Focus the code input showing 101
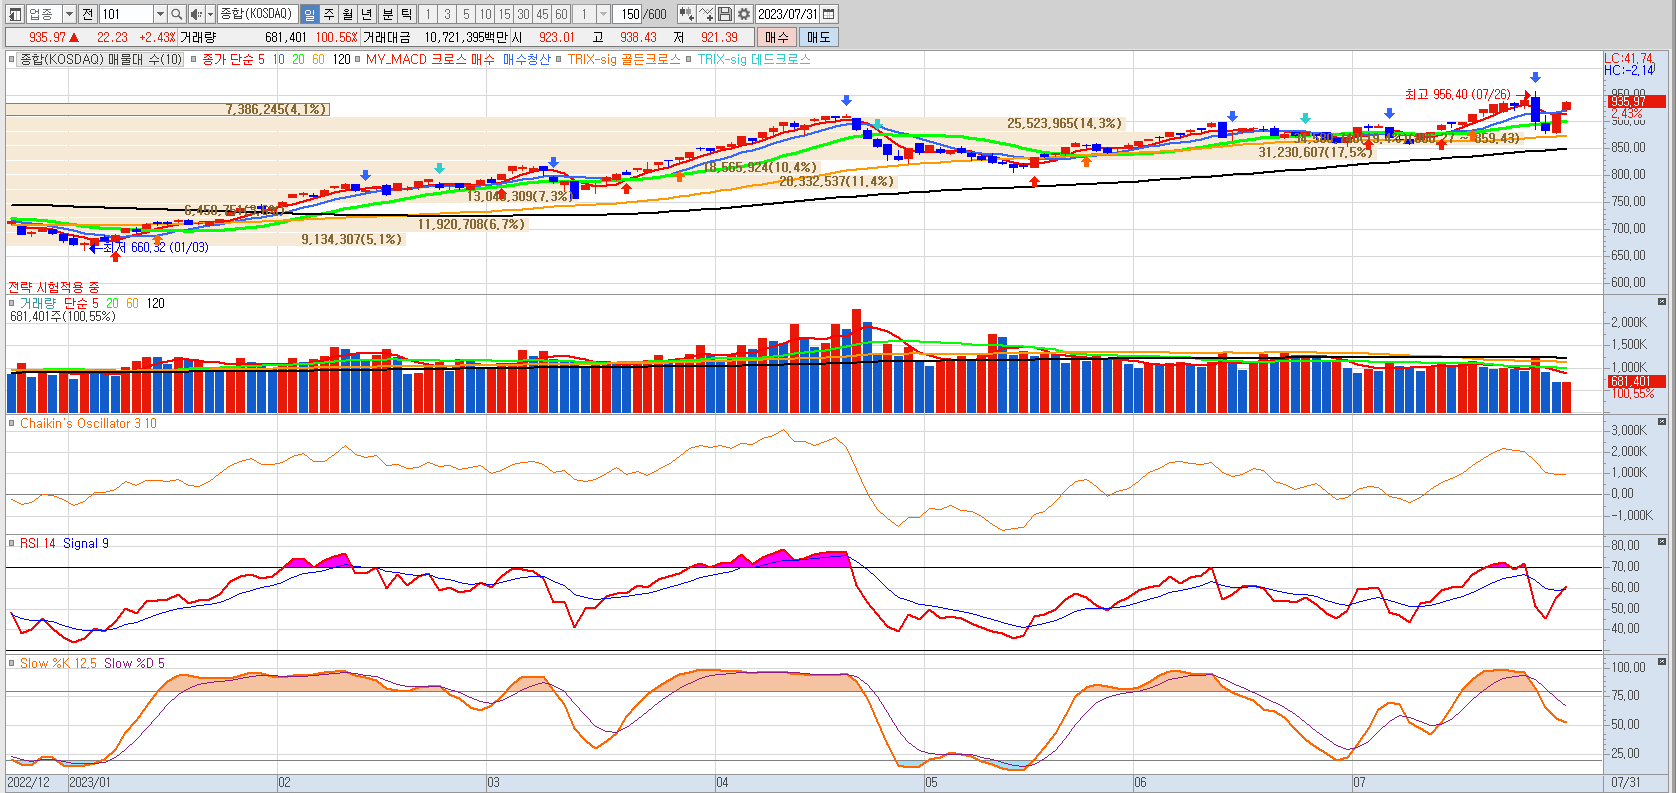The image size is (1676, 793). coord(126,14)
